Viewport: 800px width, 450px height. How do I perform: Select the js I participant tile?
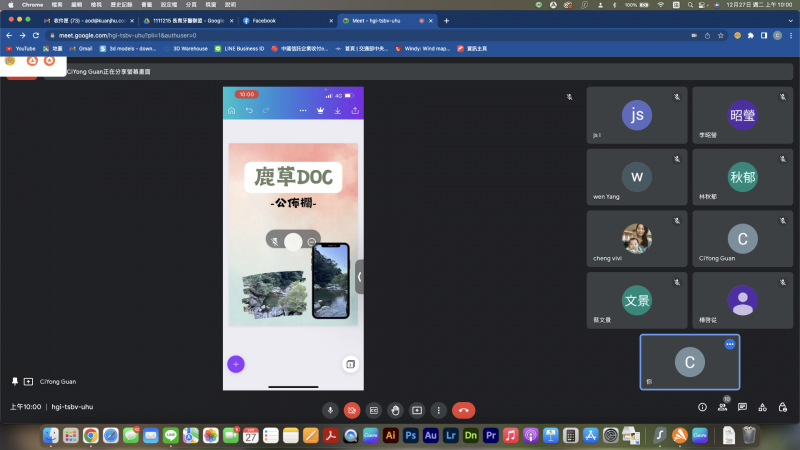tap(637, 115)
